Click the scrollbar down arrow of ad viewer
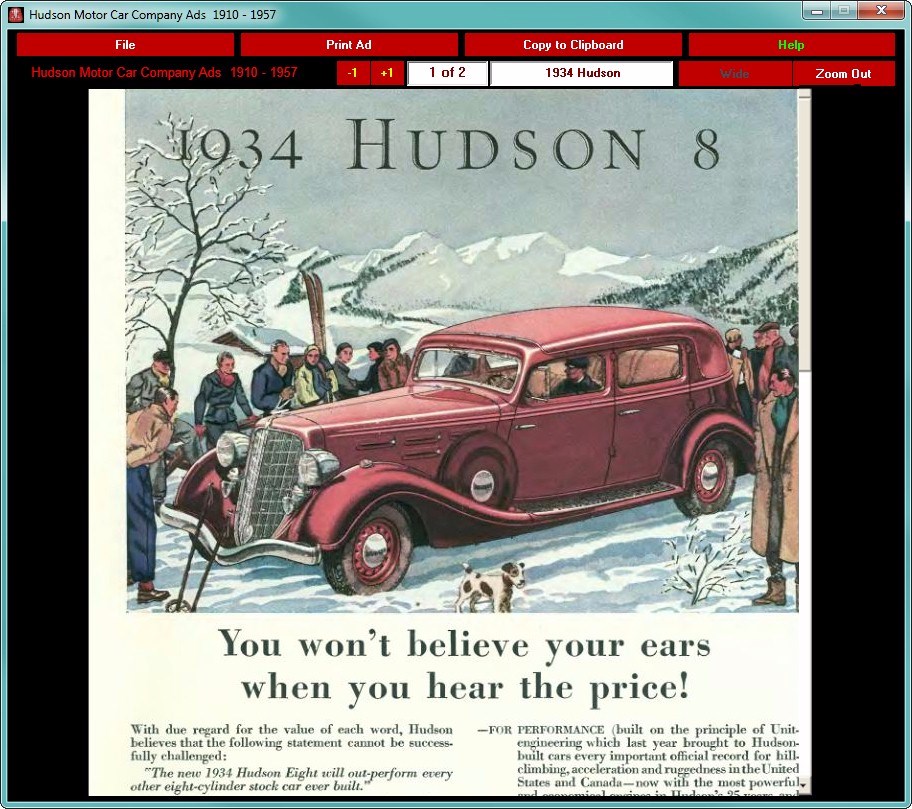 click(x=804, y=785)
